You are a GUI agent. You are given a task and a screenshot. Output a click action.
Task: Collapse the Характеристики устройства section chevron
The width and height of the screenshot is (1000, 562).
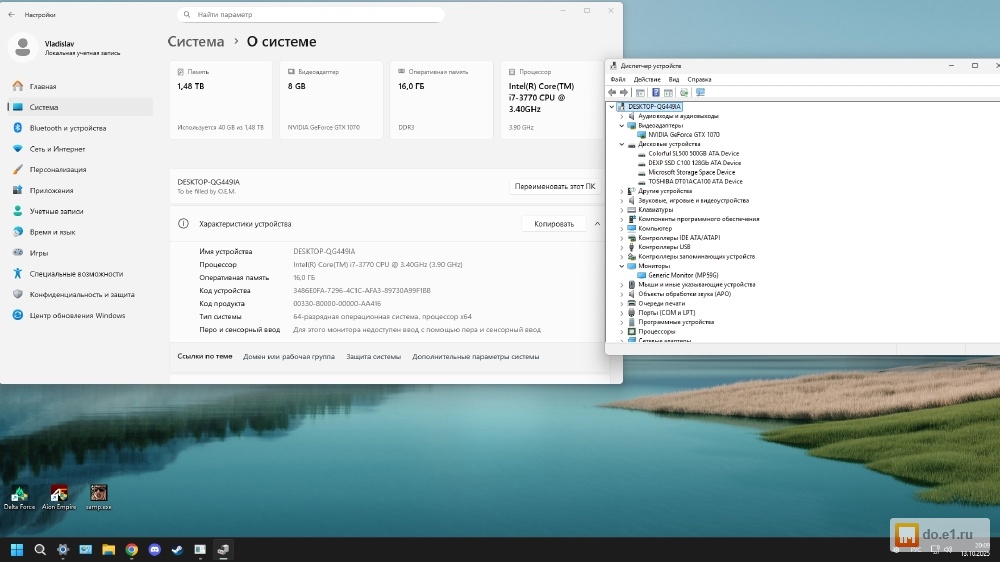point(597,224)
